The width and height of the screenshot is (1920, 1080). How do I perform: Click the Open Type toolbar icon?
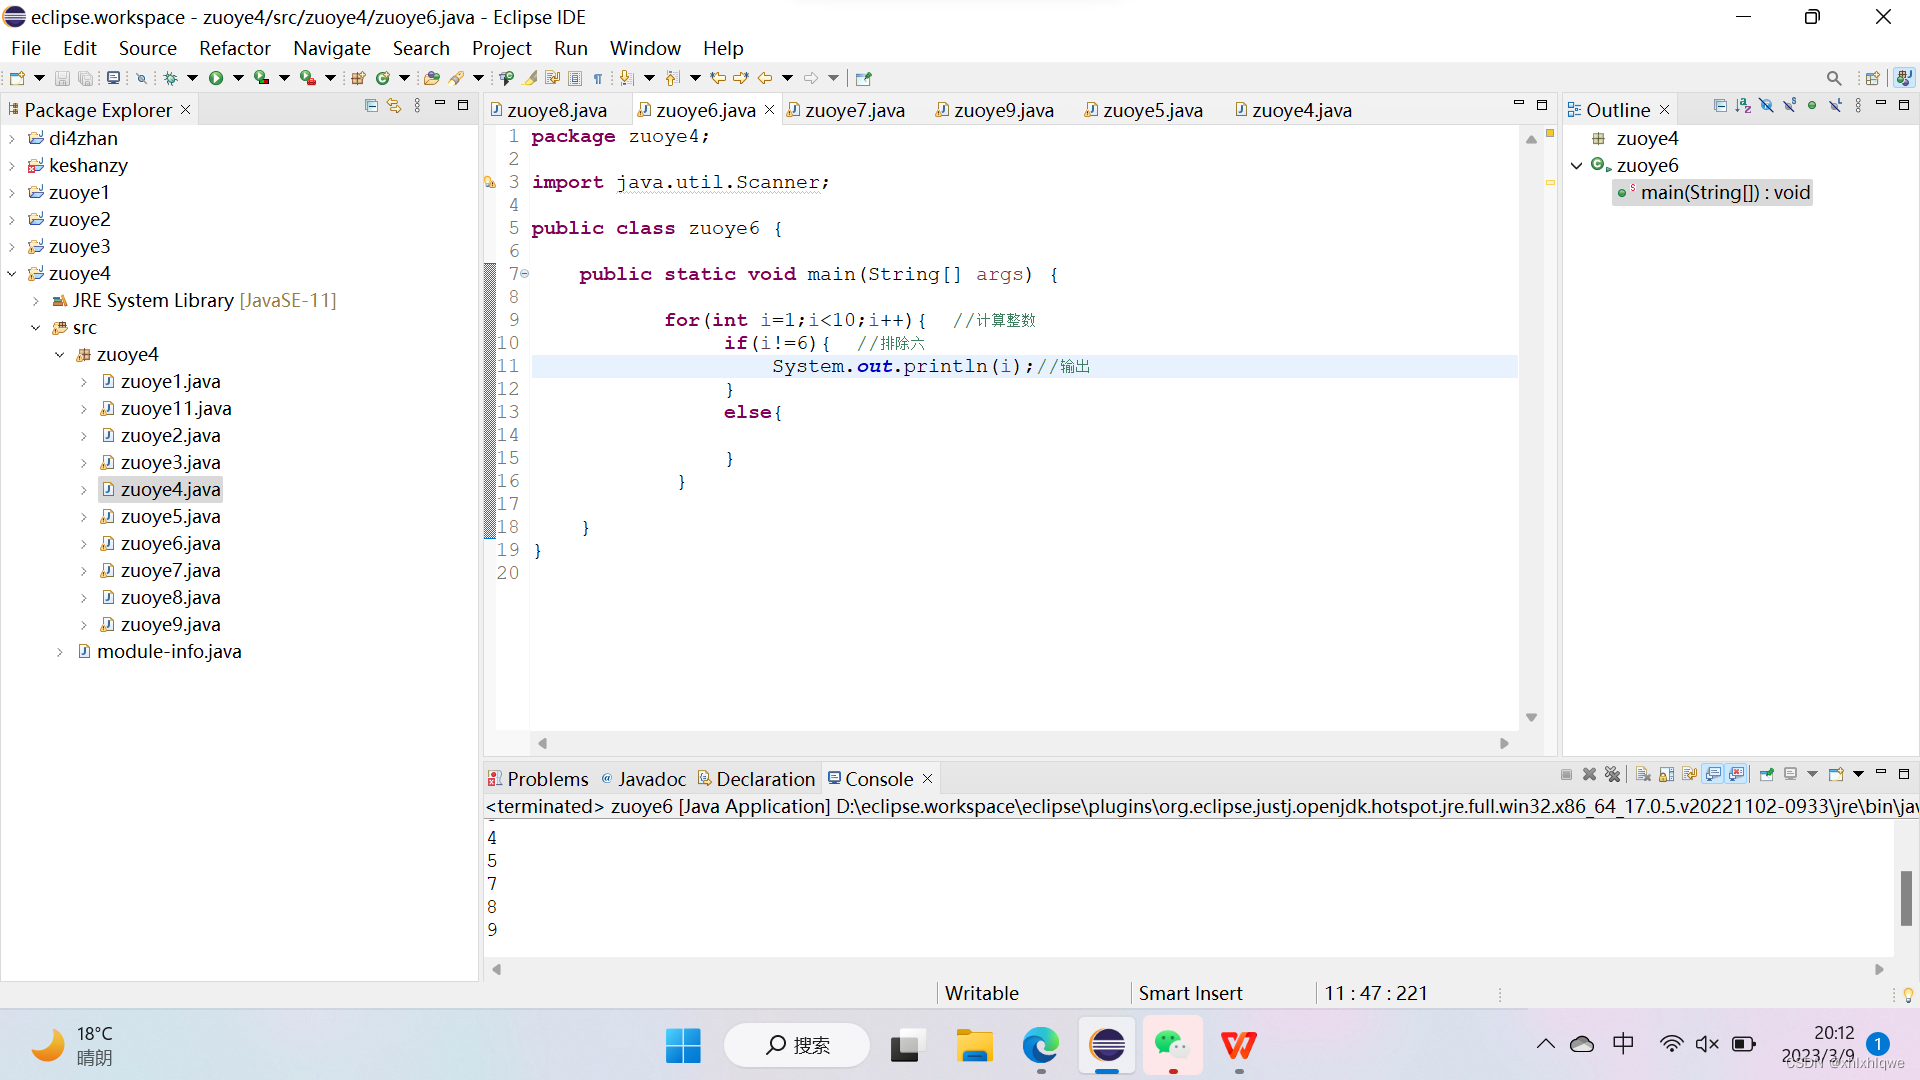431,78
